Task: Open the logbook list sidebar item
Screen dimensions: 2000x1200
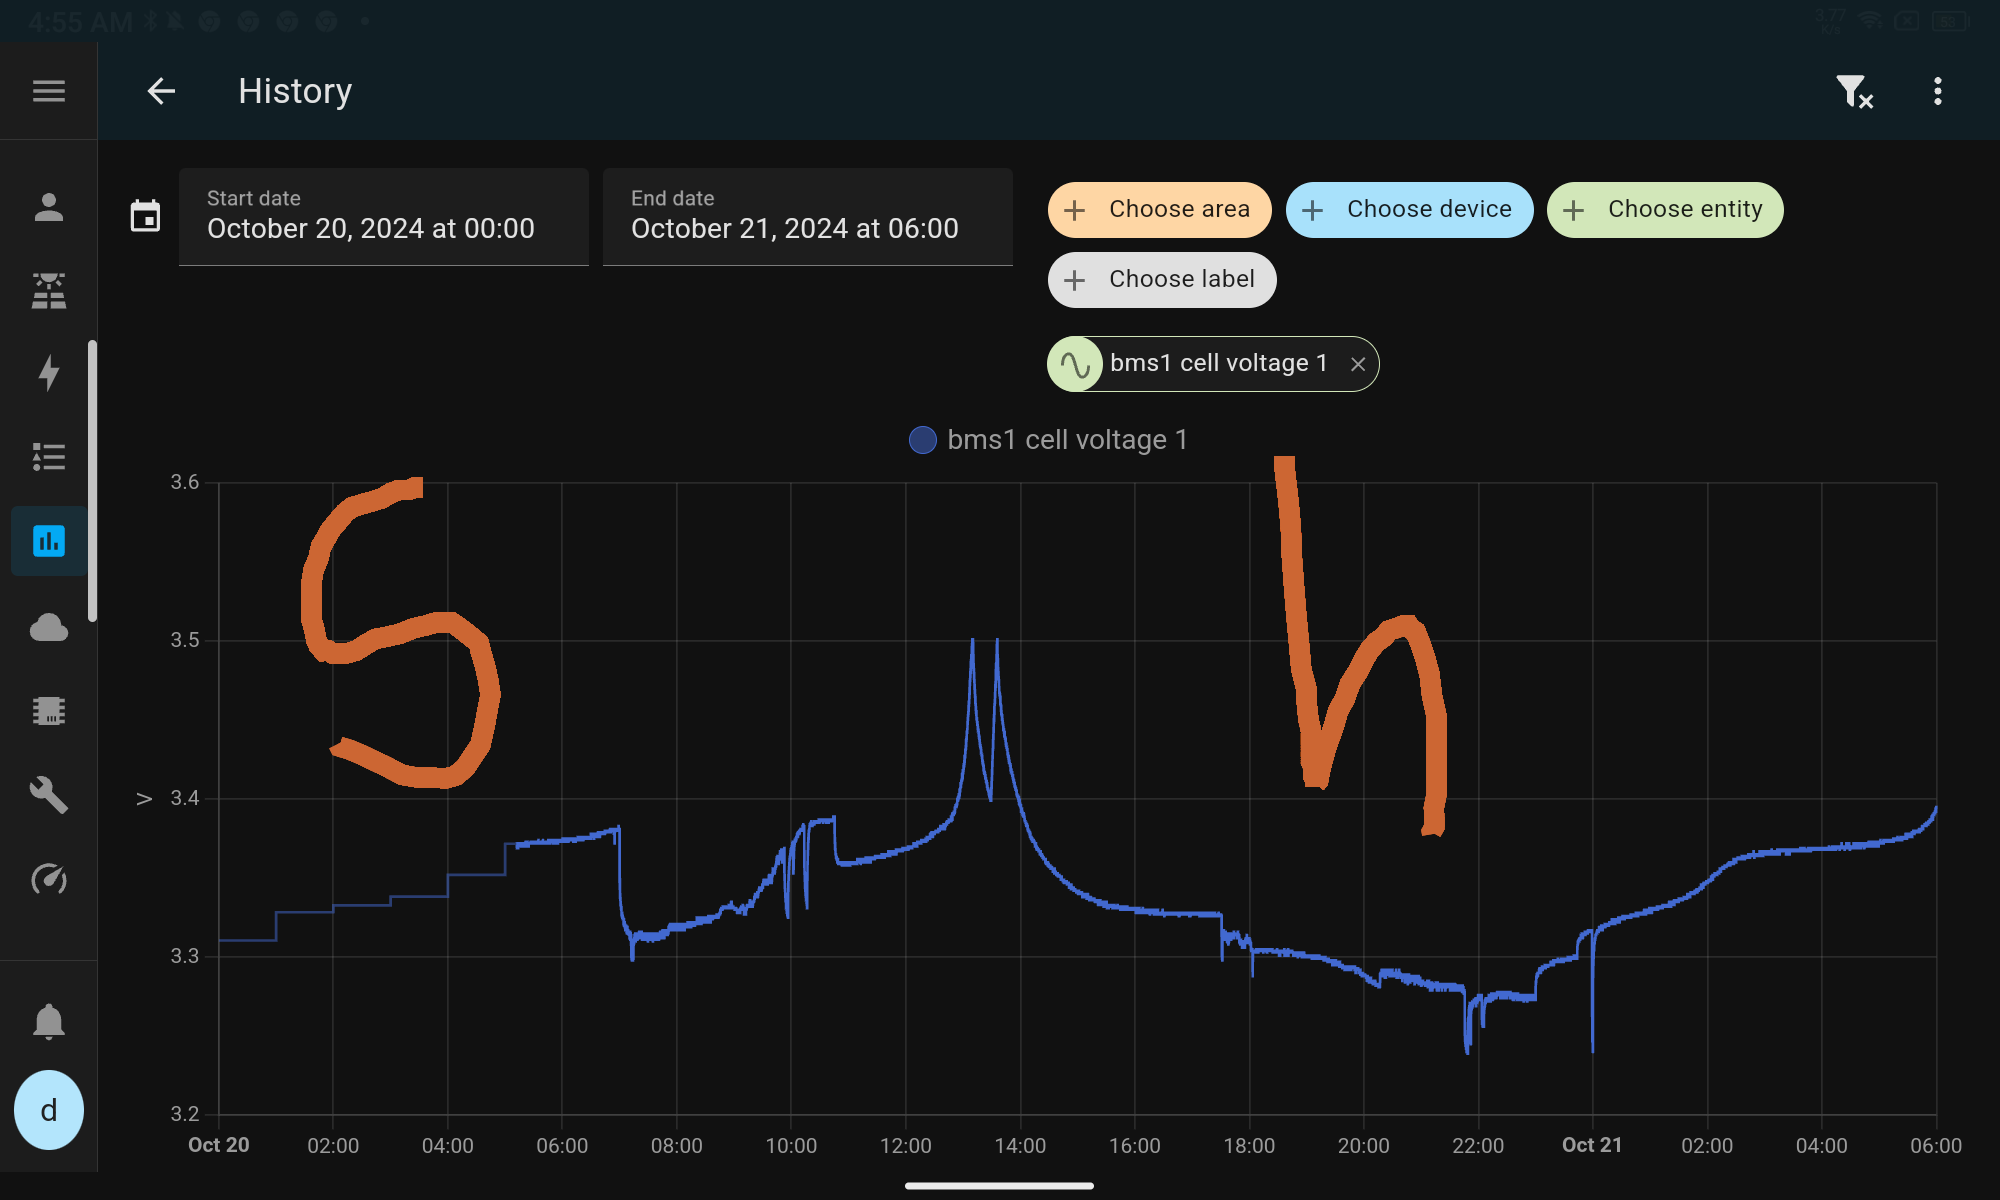Action: pyautogui.click(x=48, y=457)
